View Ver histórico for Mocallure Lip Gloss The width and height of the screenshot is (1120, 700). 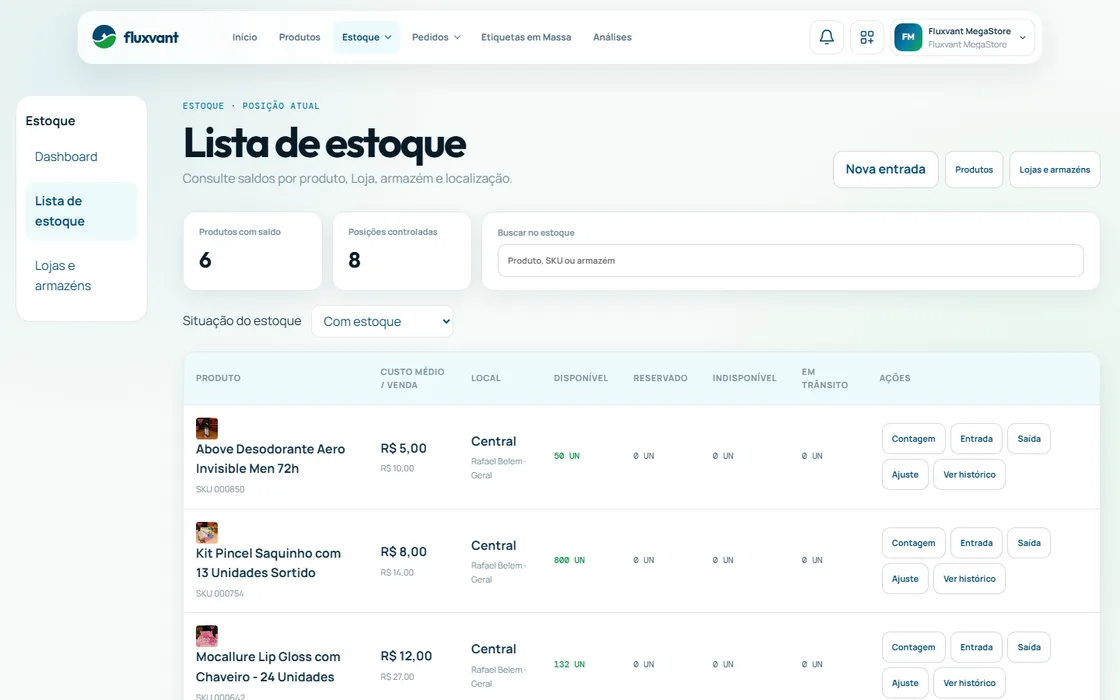coord(969,683)
